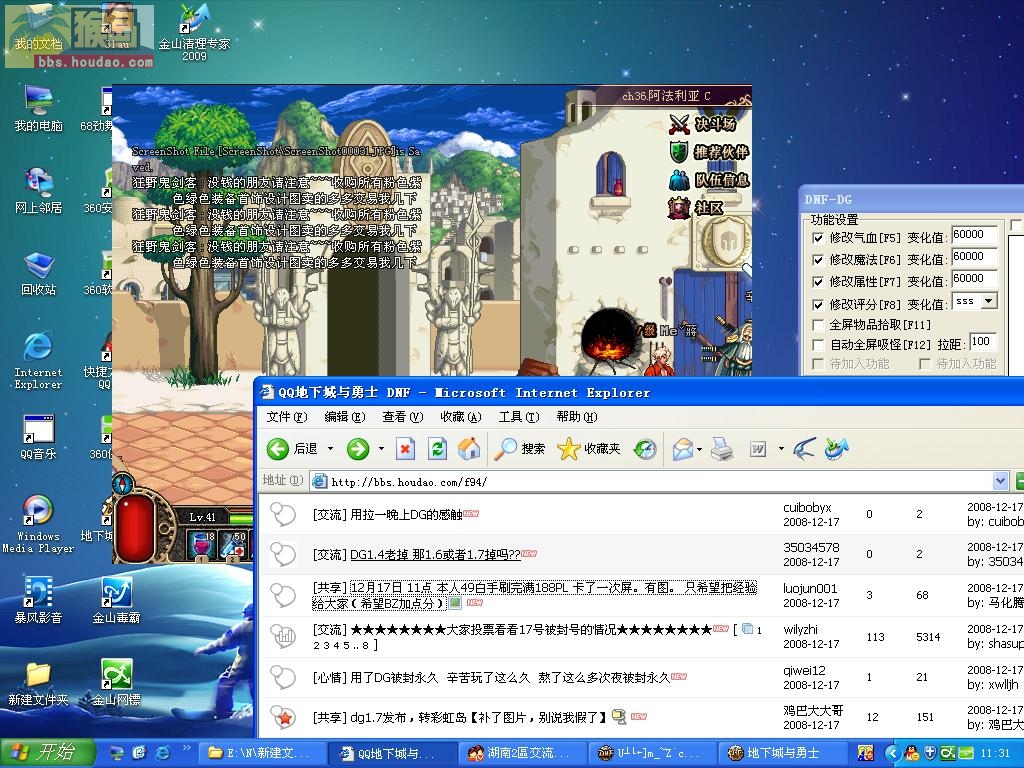The image size is (1024, 768).
Task: Open 新建文件夹 desktop folder
Action: click(39, 682)
